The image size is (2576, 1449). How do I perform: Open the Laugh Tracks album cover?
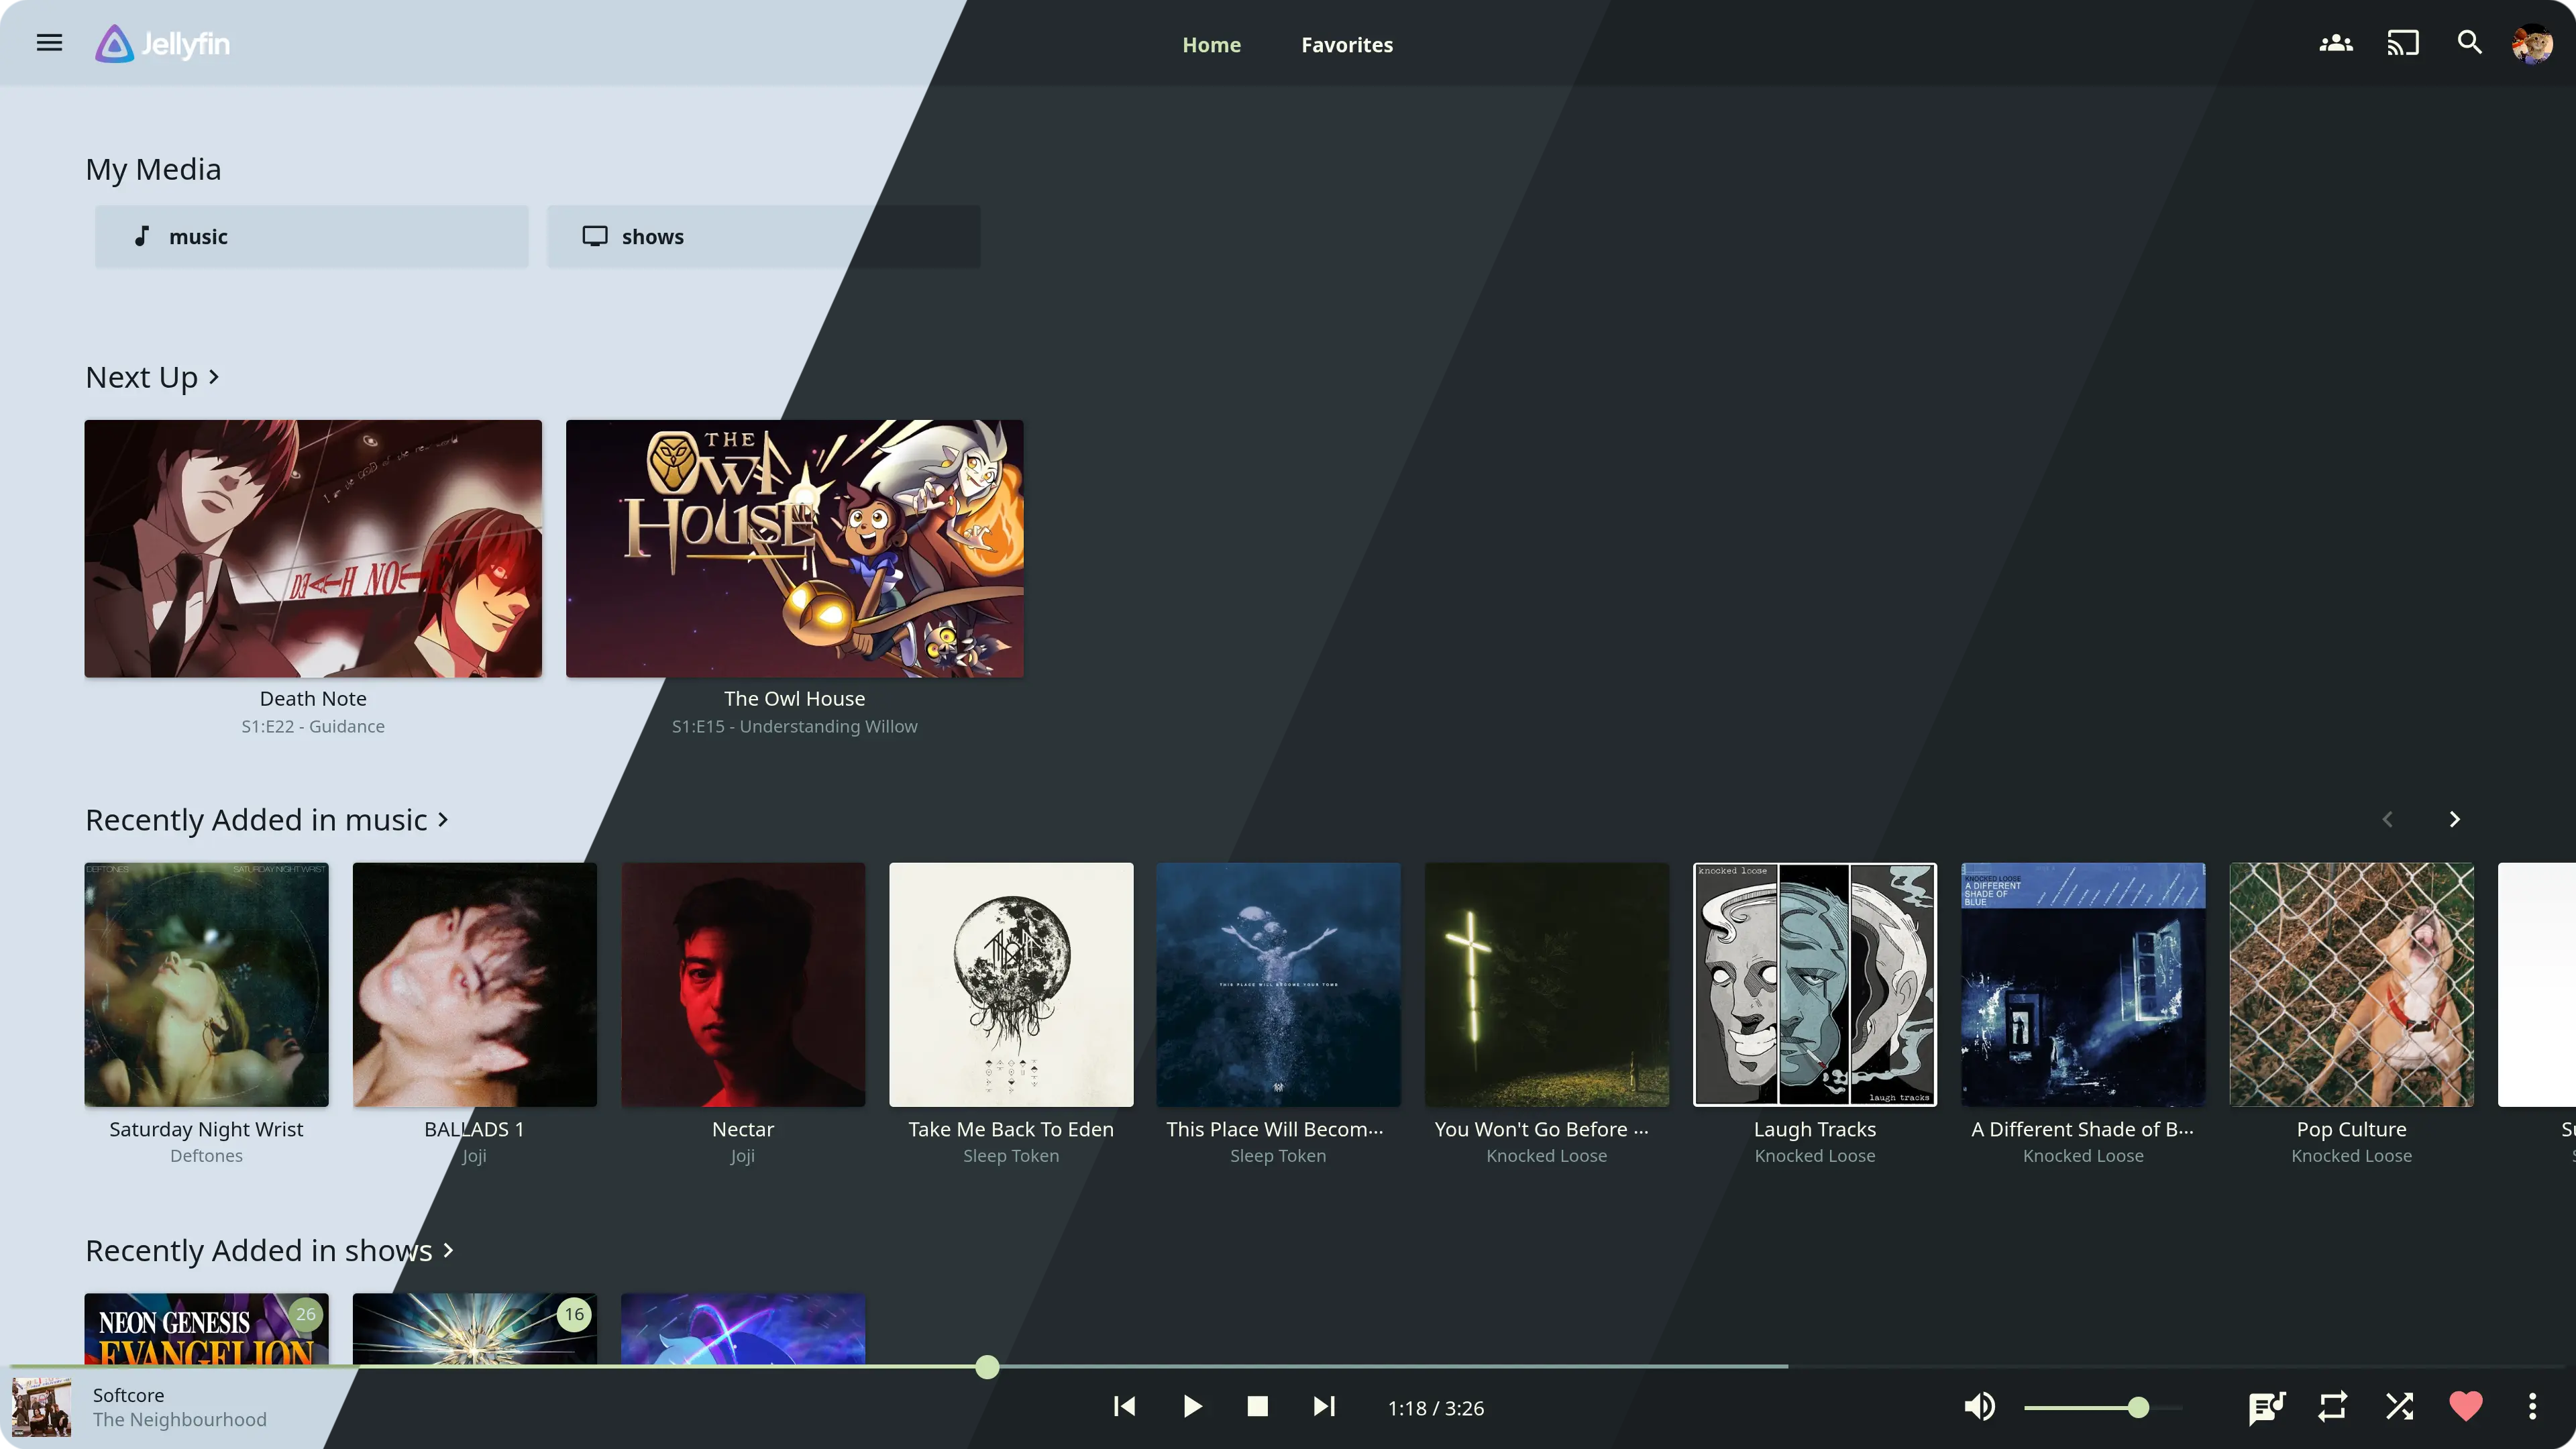click(x=1815, y=985)
